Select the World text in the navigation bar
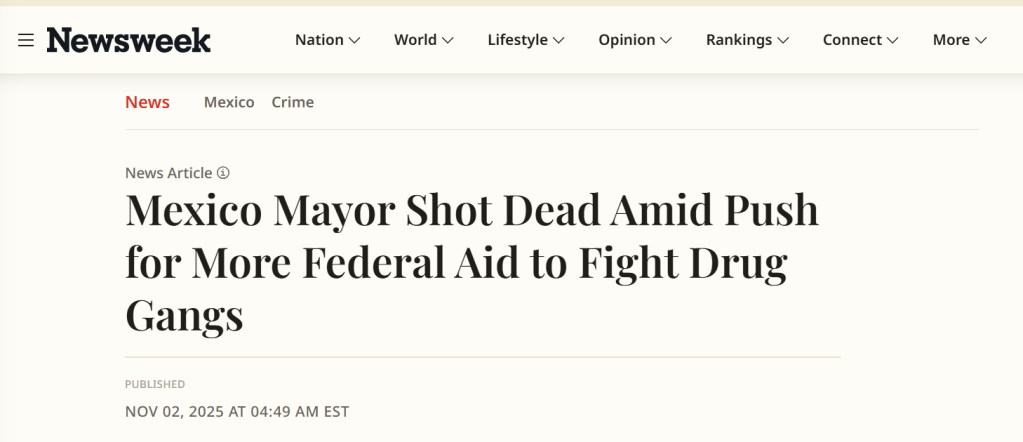This screenshot has width=1023, height=442. [415, 40]
